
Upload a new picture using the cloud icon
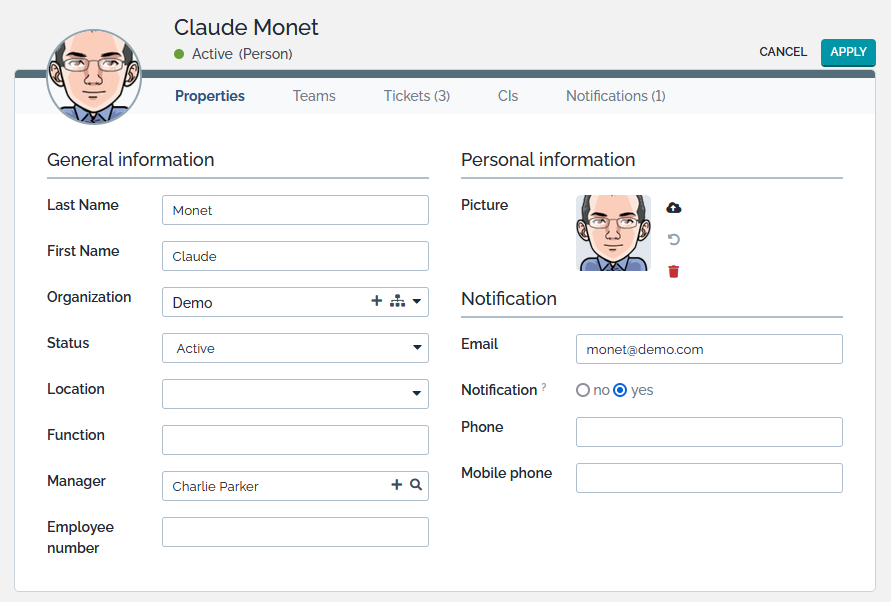click(x=674, y=207)
